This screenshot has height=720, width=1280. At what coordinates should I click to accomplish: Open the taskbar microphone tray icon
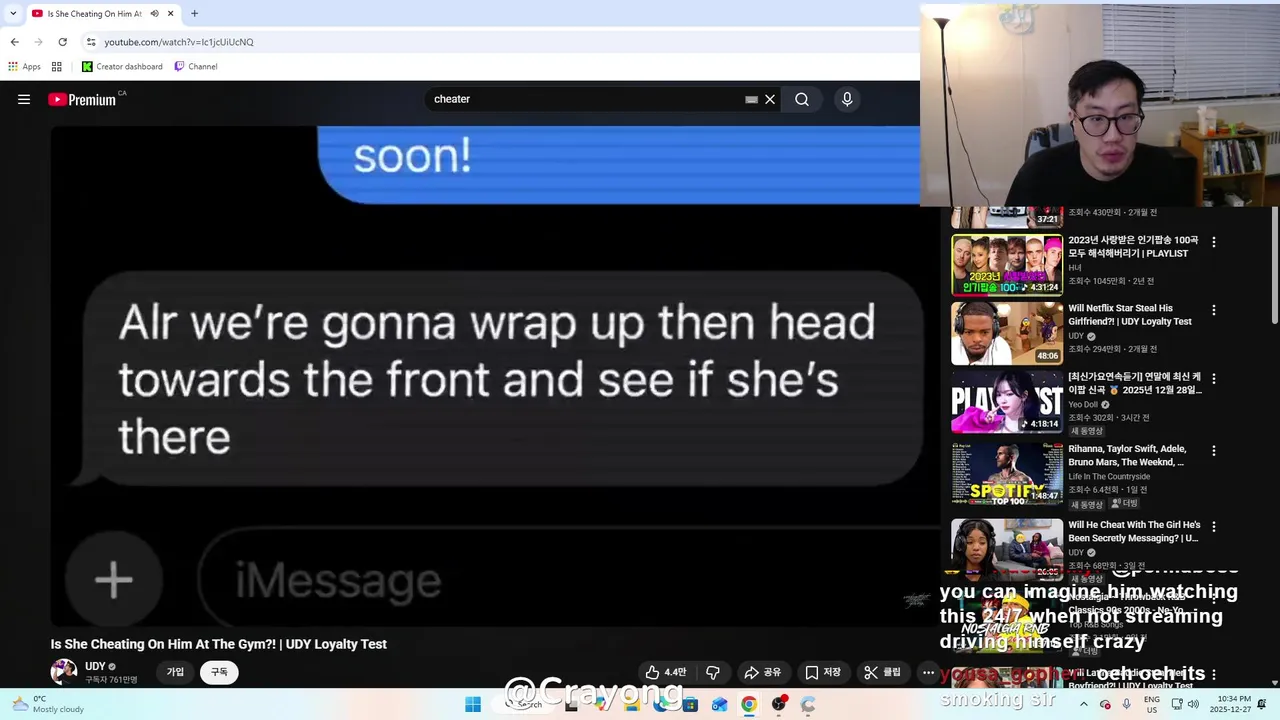tap(1127, 704)
